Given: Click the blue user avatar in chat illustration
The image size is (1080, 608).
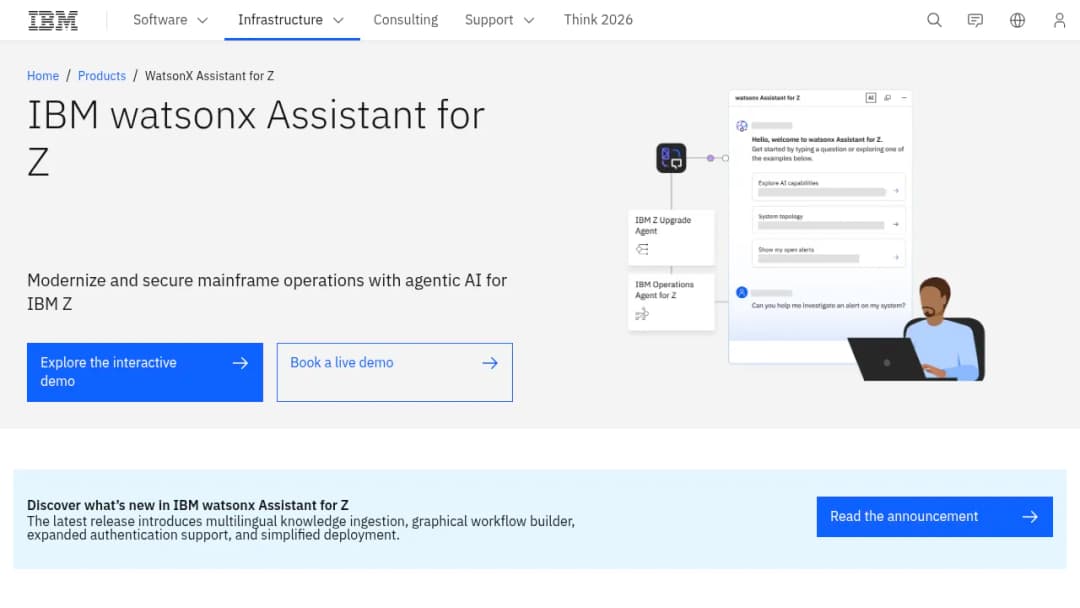Looking at the screenshot, I should tap(742, 292).
